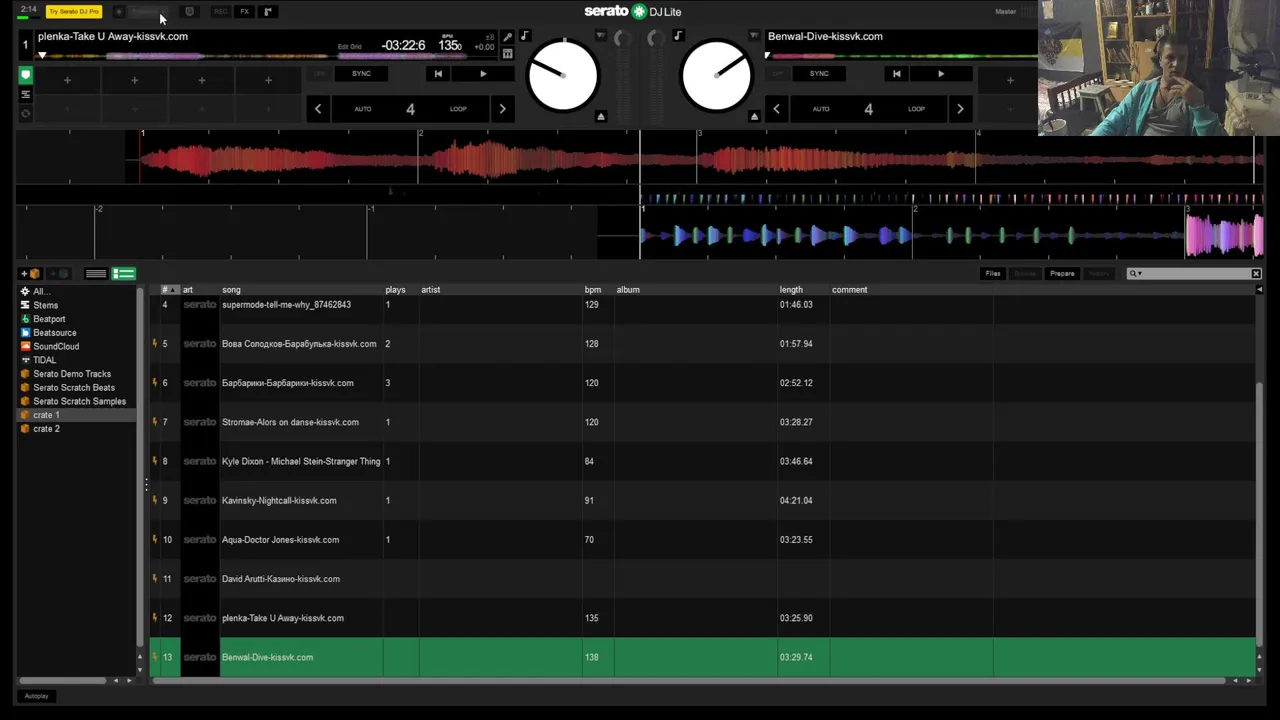Image resolution: width=1280 pixels, height=720 pixels.
Task: Add first hot cue on left deck
Action: (67, 80)
